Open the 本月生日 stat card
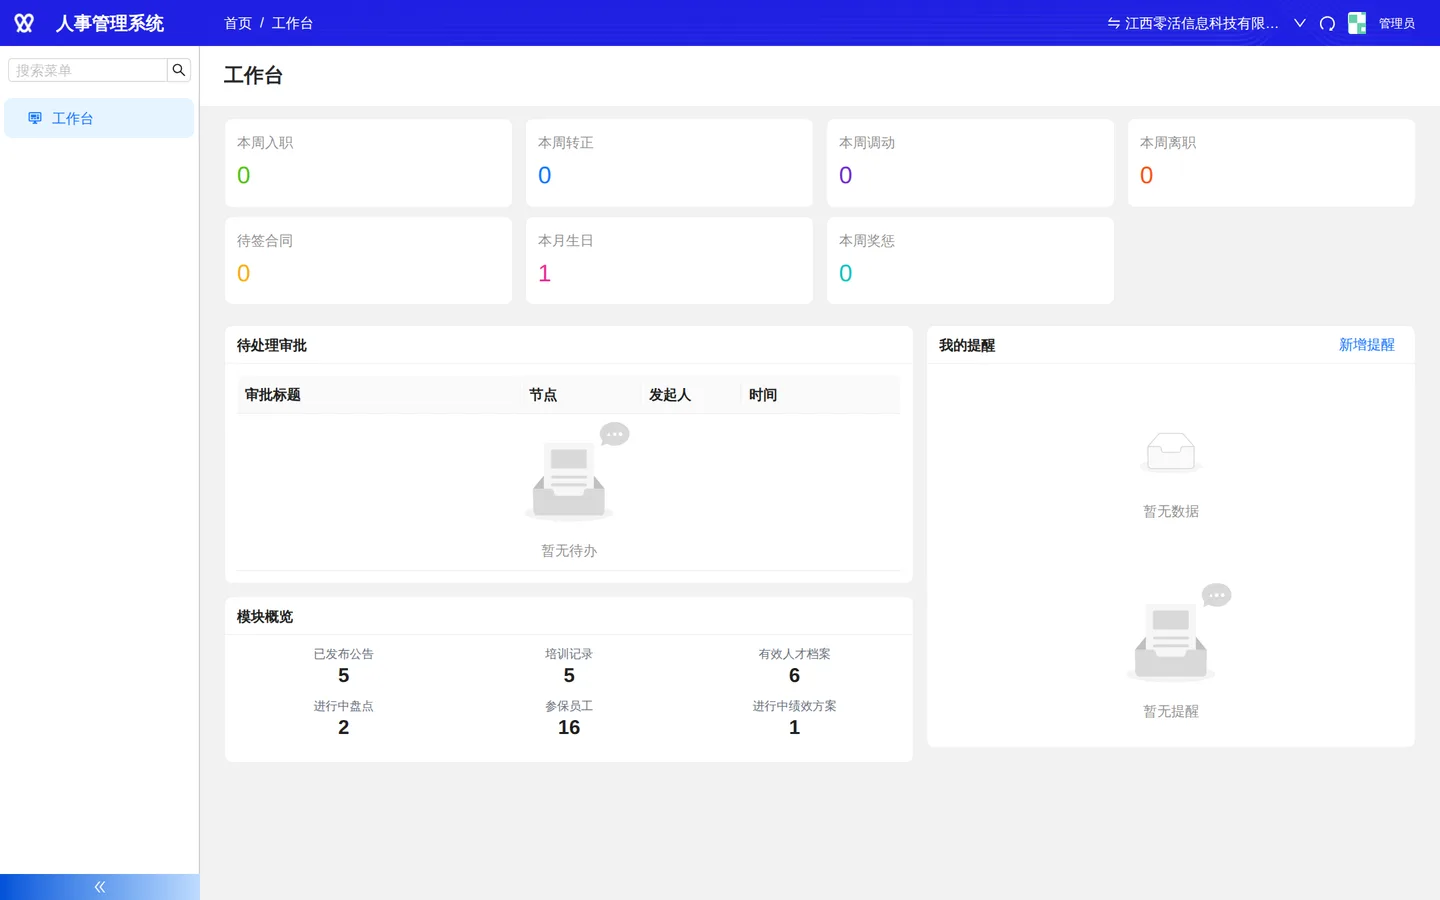This screenshot has width=1440, height=900. point(669,261)
